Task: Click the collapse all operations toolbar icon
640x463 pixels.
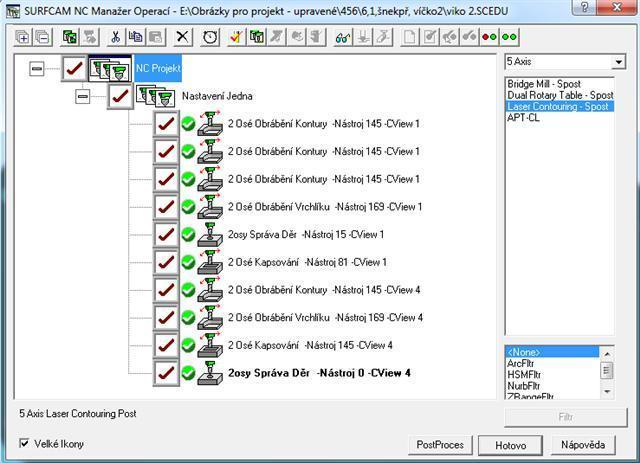Action: [43, 37]
